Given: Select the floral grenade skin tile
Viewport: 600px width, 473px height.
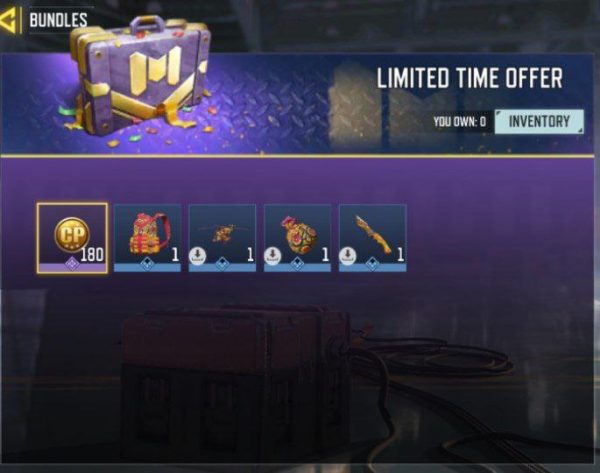Looking at the screenshot, I should pos(297,238).
